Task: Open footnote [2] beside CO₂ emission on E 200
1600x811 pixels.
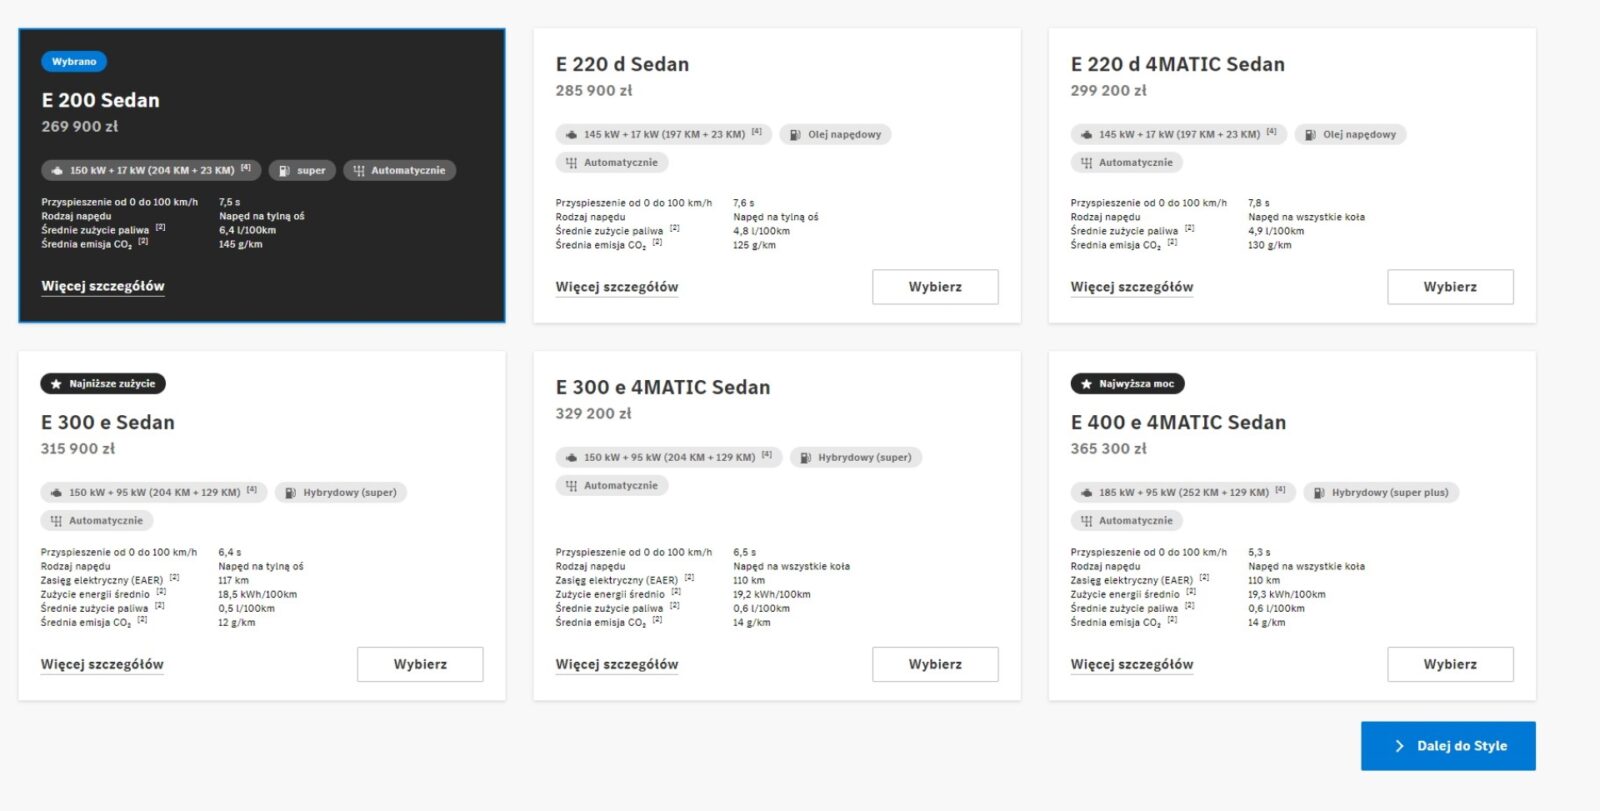Action: point(143,242)
